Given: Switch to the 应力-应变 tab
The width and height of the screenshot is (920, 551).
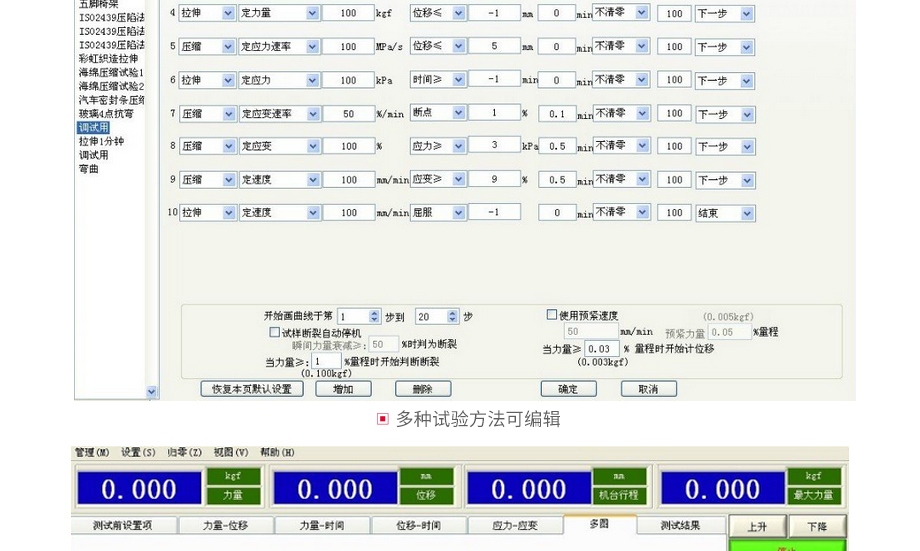Looking at the screenshot, I should coord(514,526).
